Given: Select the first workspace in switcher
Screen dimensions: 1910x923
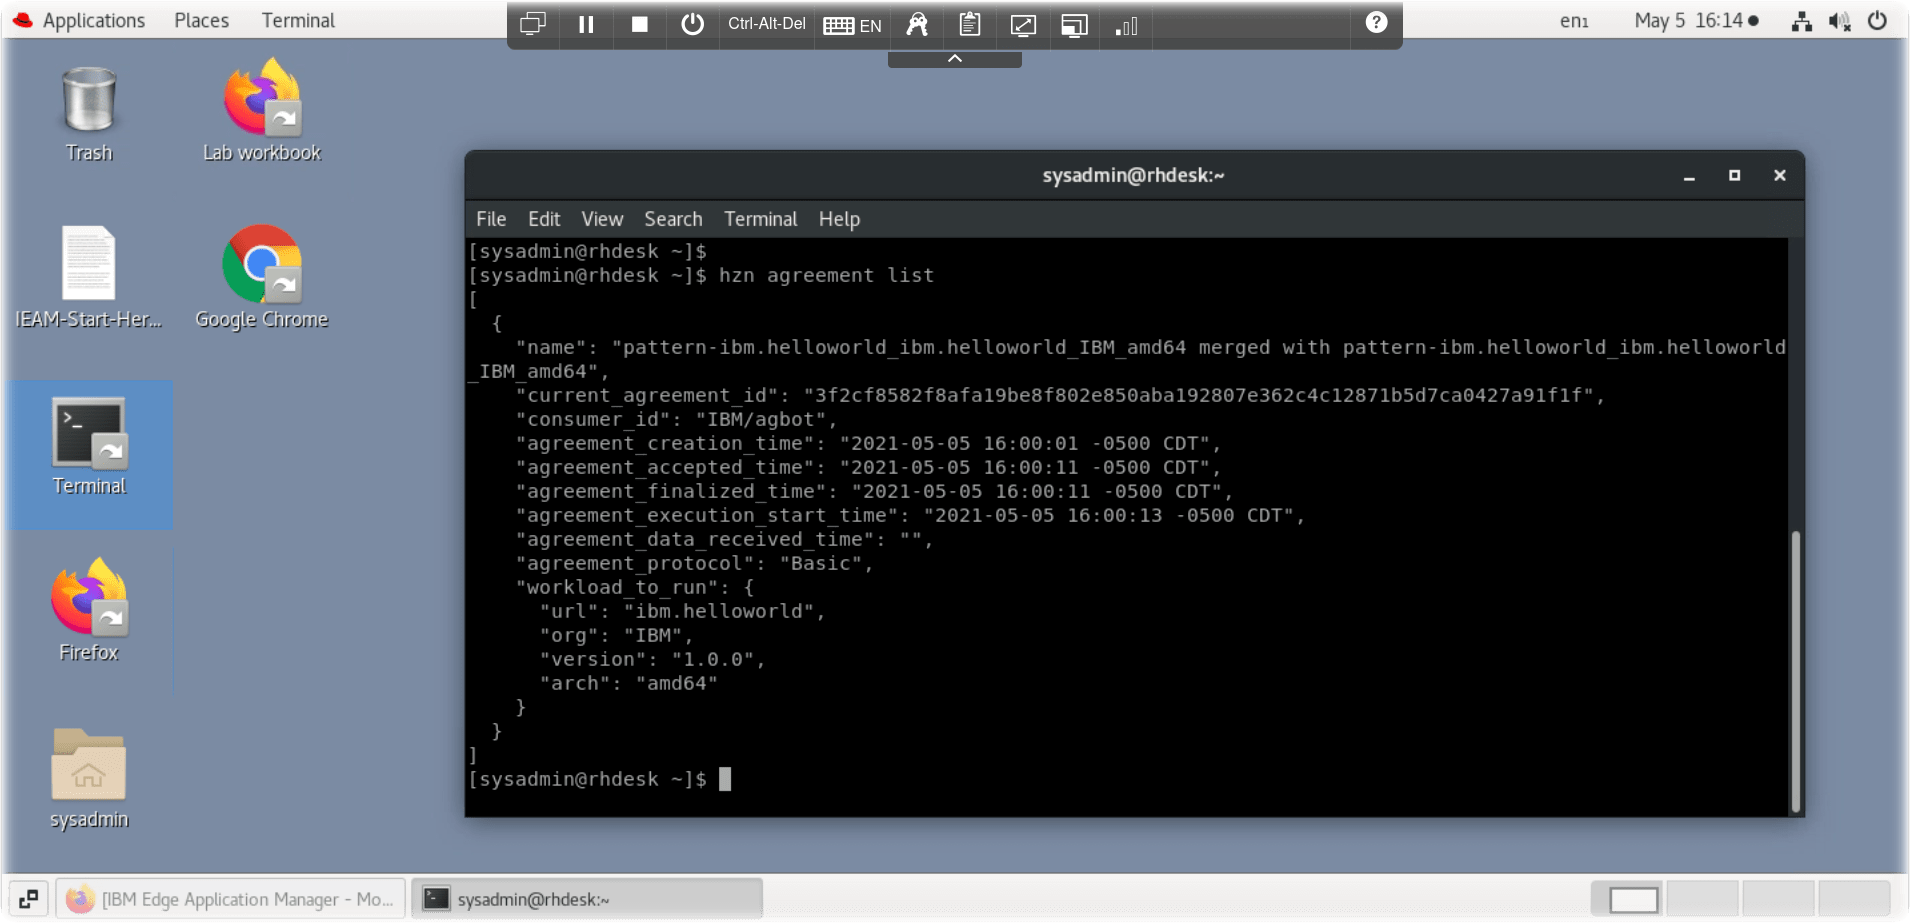Looking at the screenshot, I should [x=1627, y=899].
